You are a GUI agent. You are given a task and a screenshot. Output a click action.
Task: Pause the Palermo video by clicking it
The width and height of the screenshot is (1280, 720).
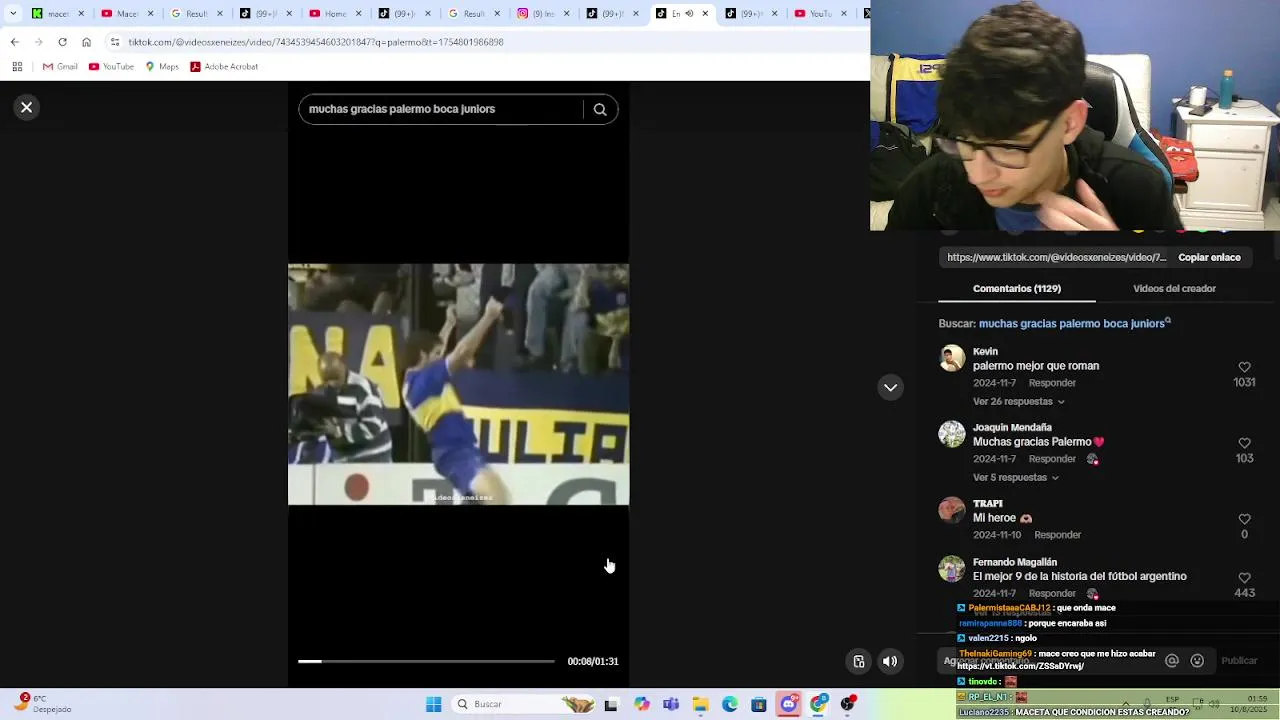(x=458, y=384)
